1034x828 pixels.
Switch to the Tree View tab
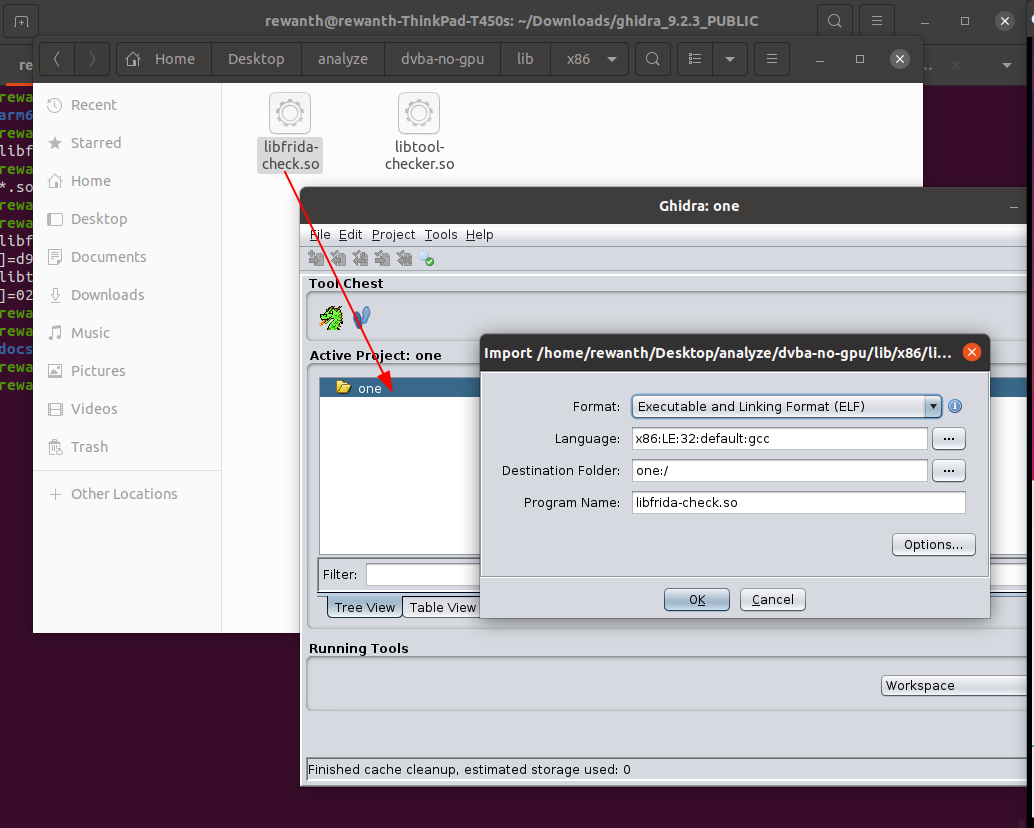click(x=365, y=607)
